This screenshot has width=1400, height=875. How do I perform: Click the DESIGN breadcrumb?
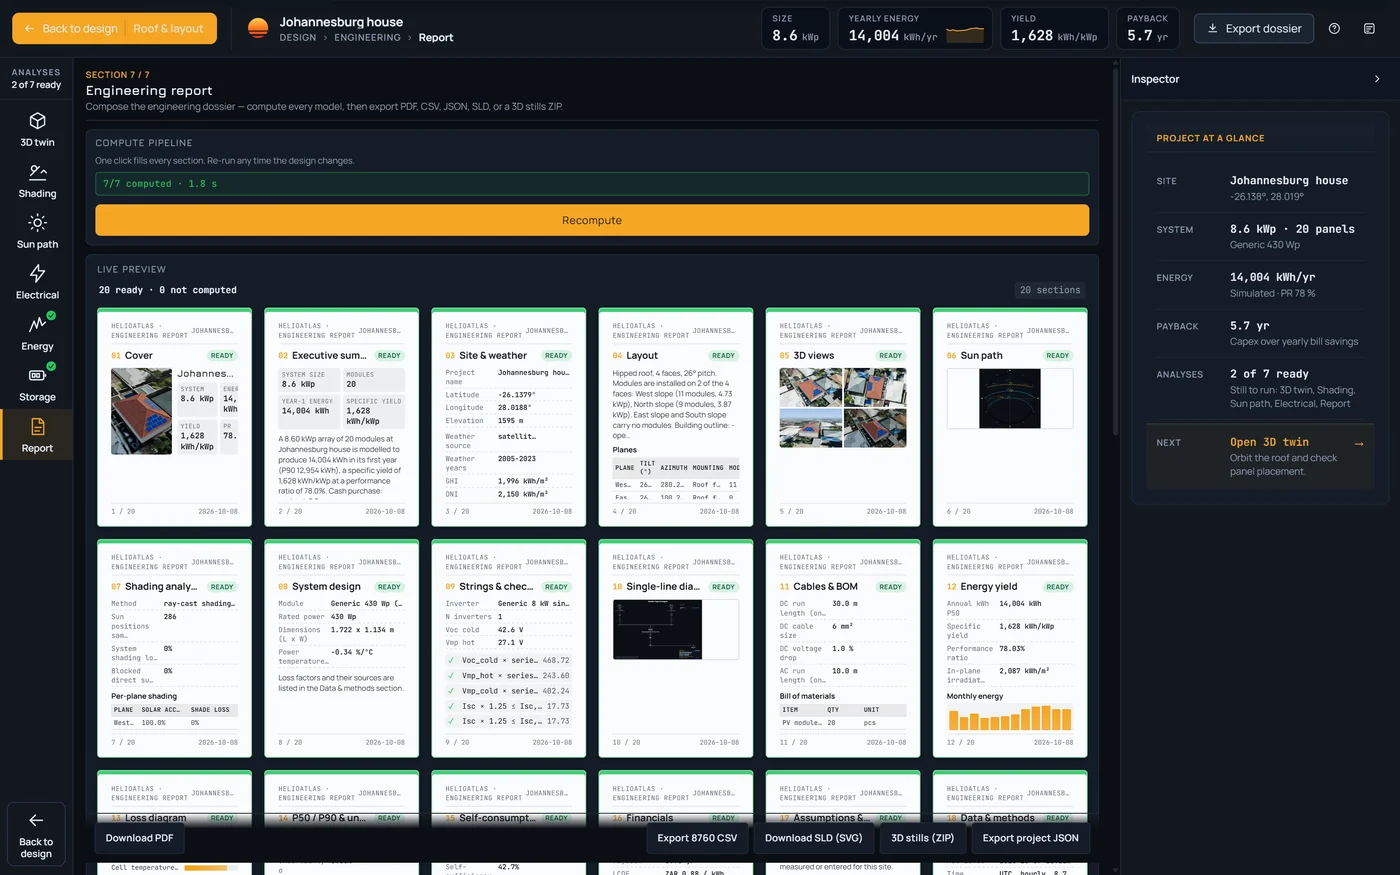[x=298, y=38]
